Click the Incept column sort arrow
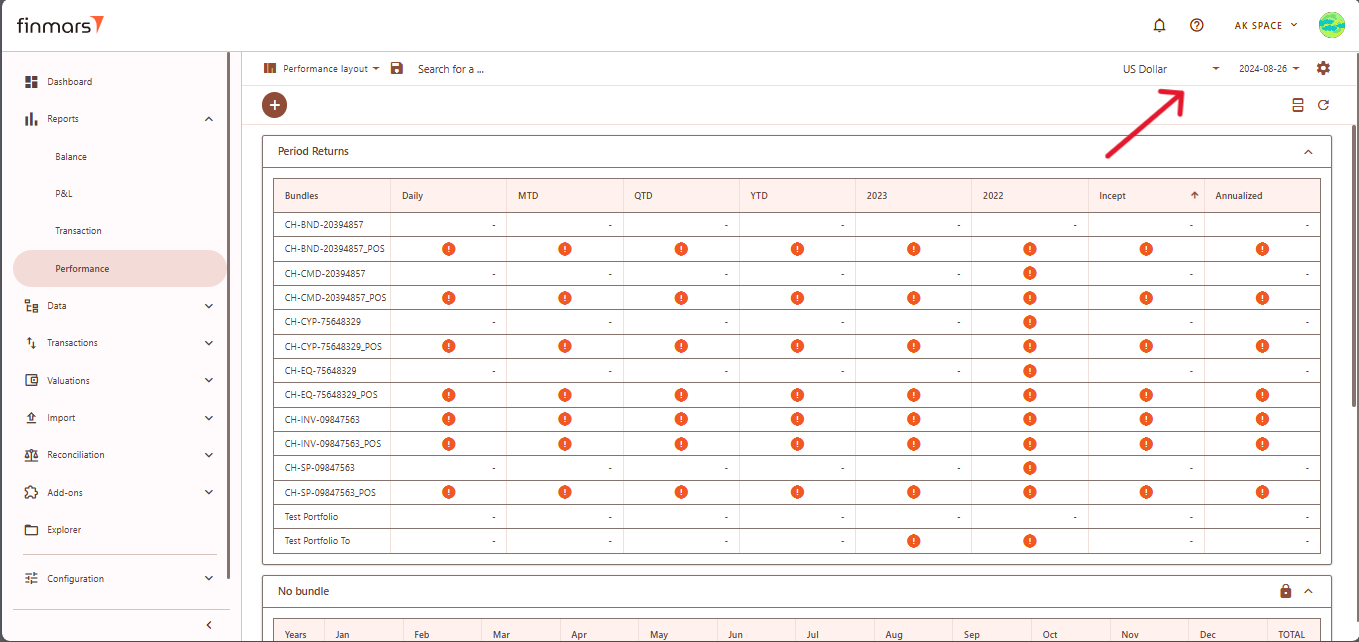Screen dimensions: 1359x642 1193,196
